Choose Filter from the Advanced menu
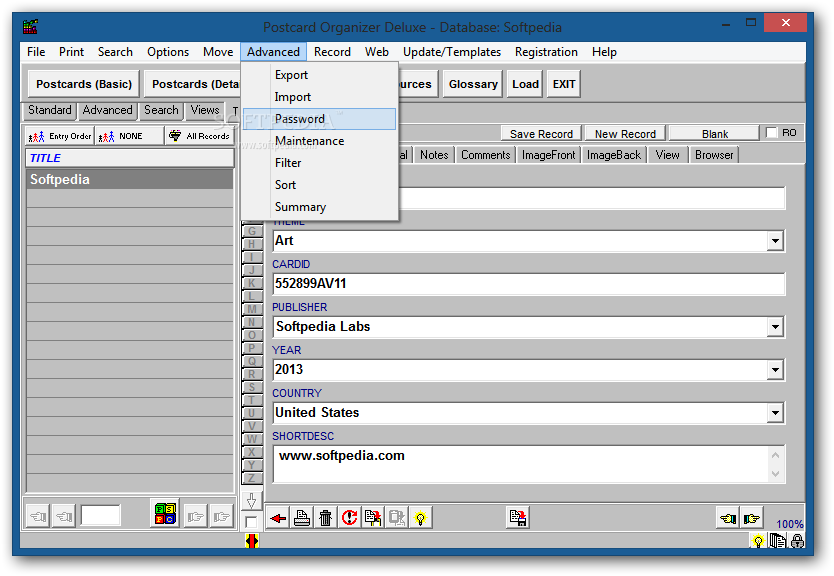The image size is (834, 576). point(320,163)
